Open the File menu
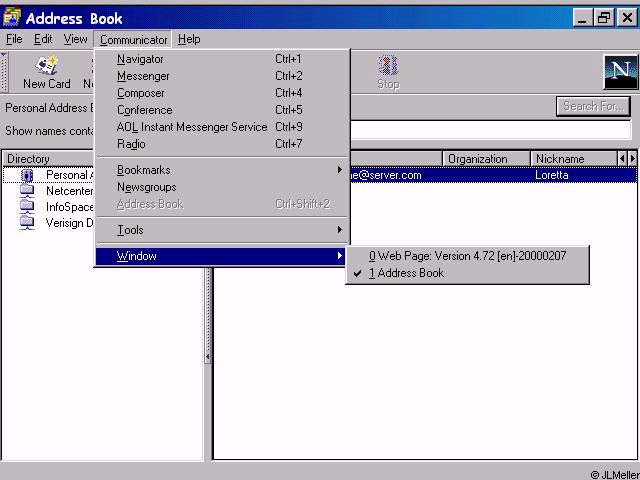This screenshot has width=640, height=480. (x=14, y=39)
